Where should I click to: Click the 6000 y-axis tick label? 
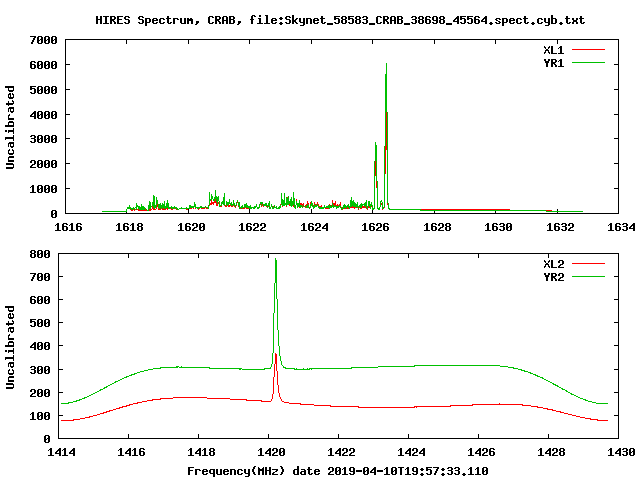[x=43, y=65]
